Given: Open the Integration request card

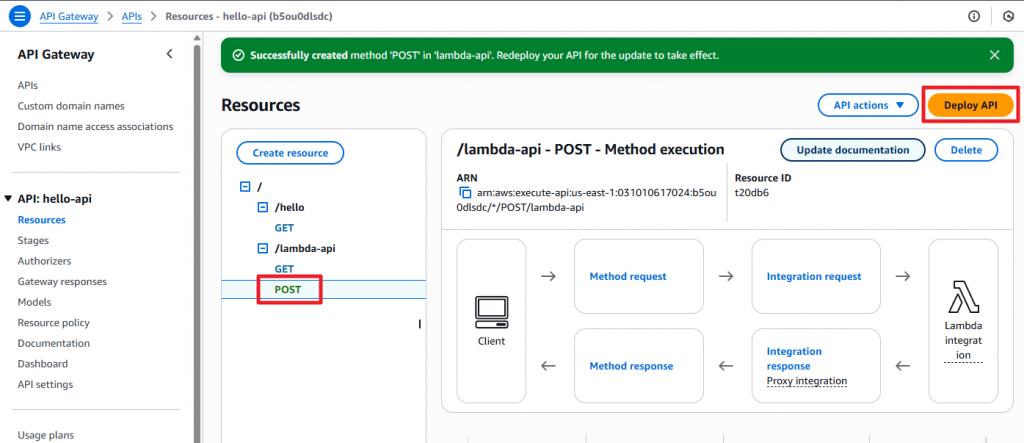Looking at the screenshot, I should click(816, 276).
